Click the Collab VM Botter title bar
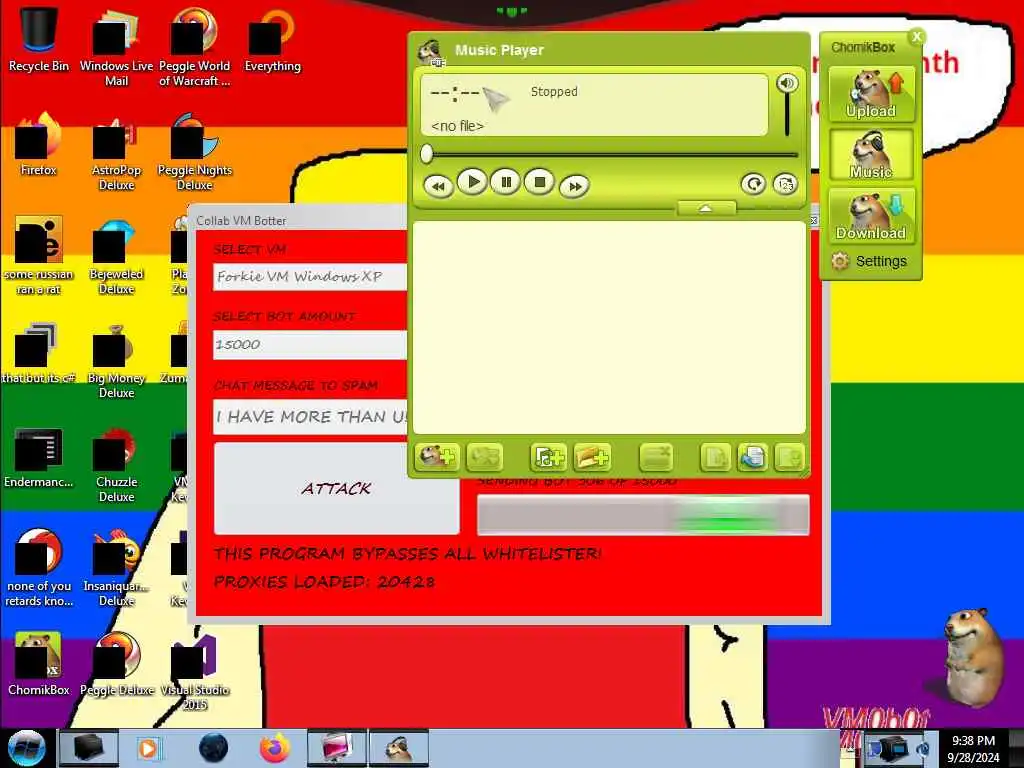Viewport: 1024px width, 768px height. [300, 220]
